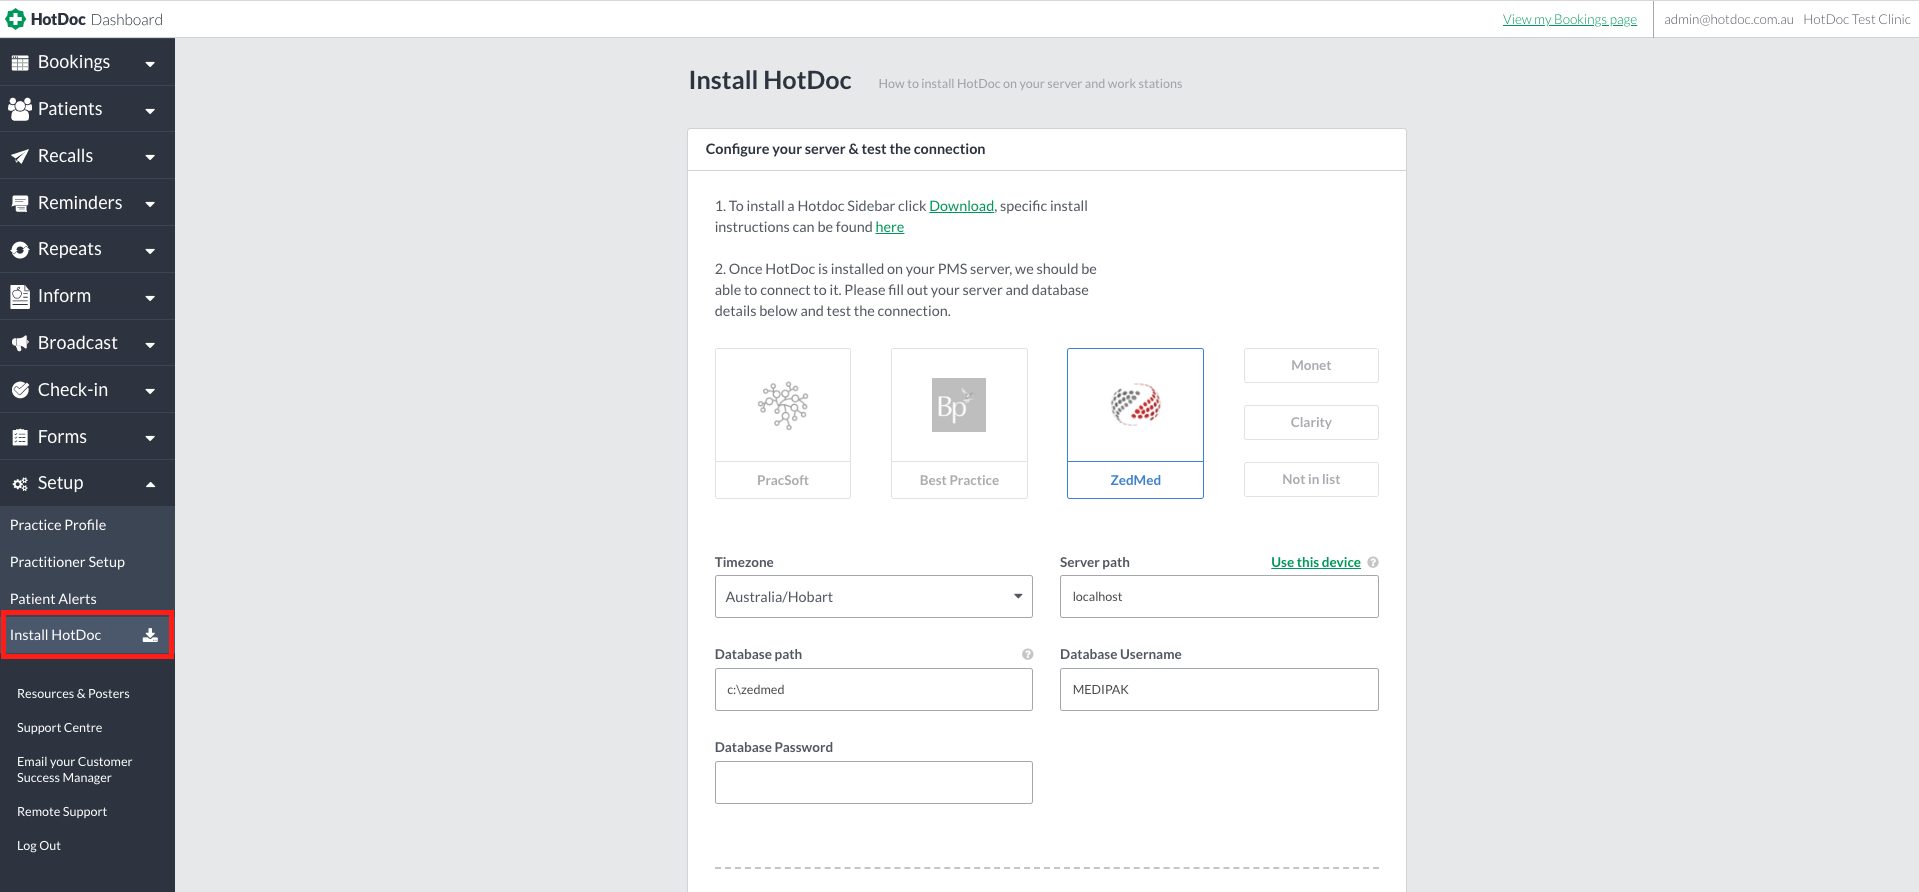Expand the Inform menu arrow
The width and height of the screenshot is (1919, 892).
click(150, 298)
